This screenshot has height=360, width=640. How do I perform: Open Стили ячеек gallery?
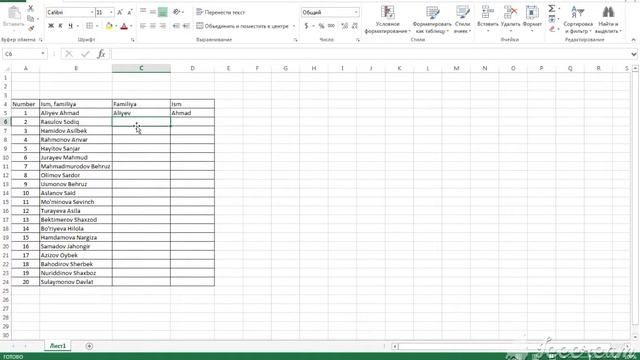462,19
